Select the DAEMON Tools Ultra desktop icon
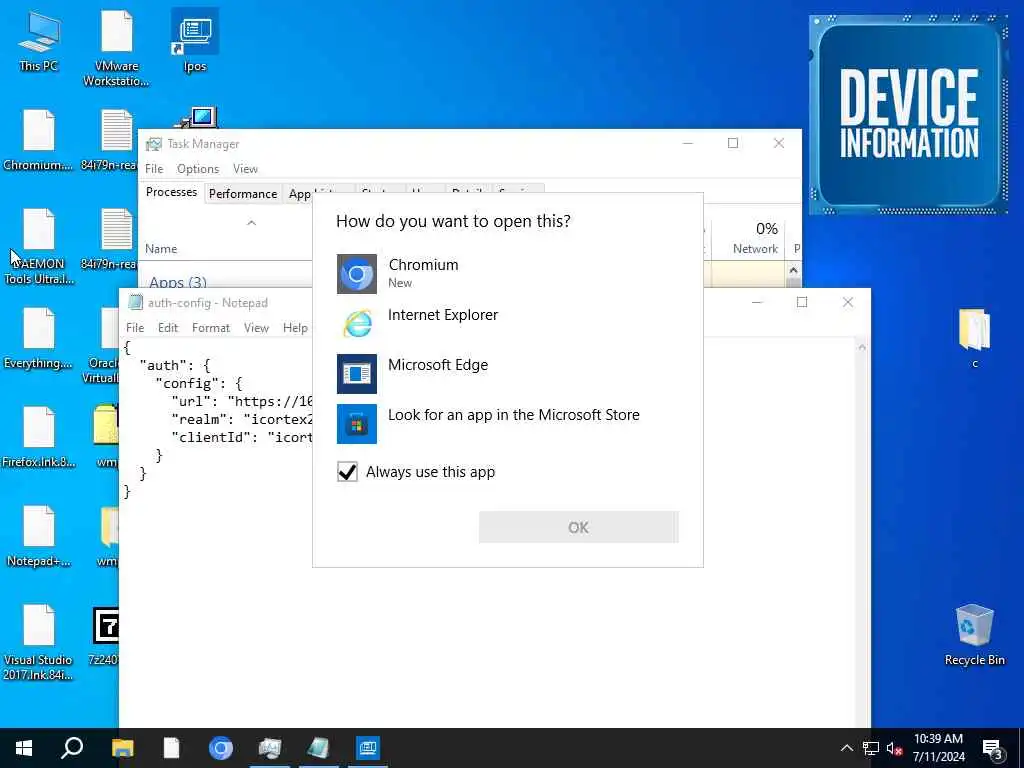1024x768 pixels. (38, 248)
